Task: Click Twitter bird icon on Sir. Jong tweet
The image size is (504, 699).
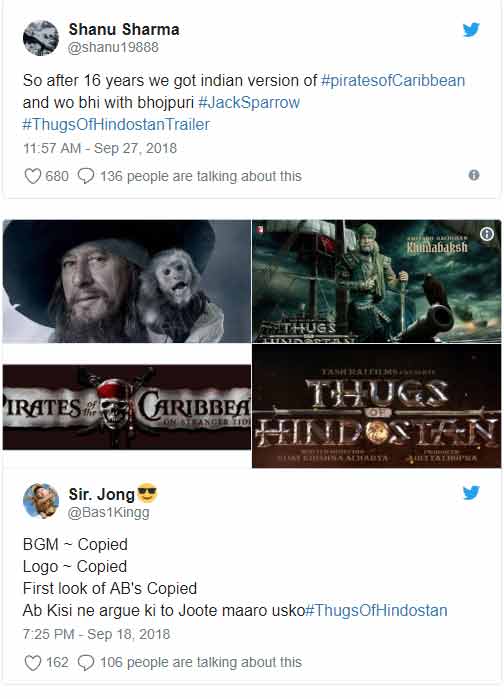Action: coord(471,493)
